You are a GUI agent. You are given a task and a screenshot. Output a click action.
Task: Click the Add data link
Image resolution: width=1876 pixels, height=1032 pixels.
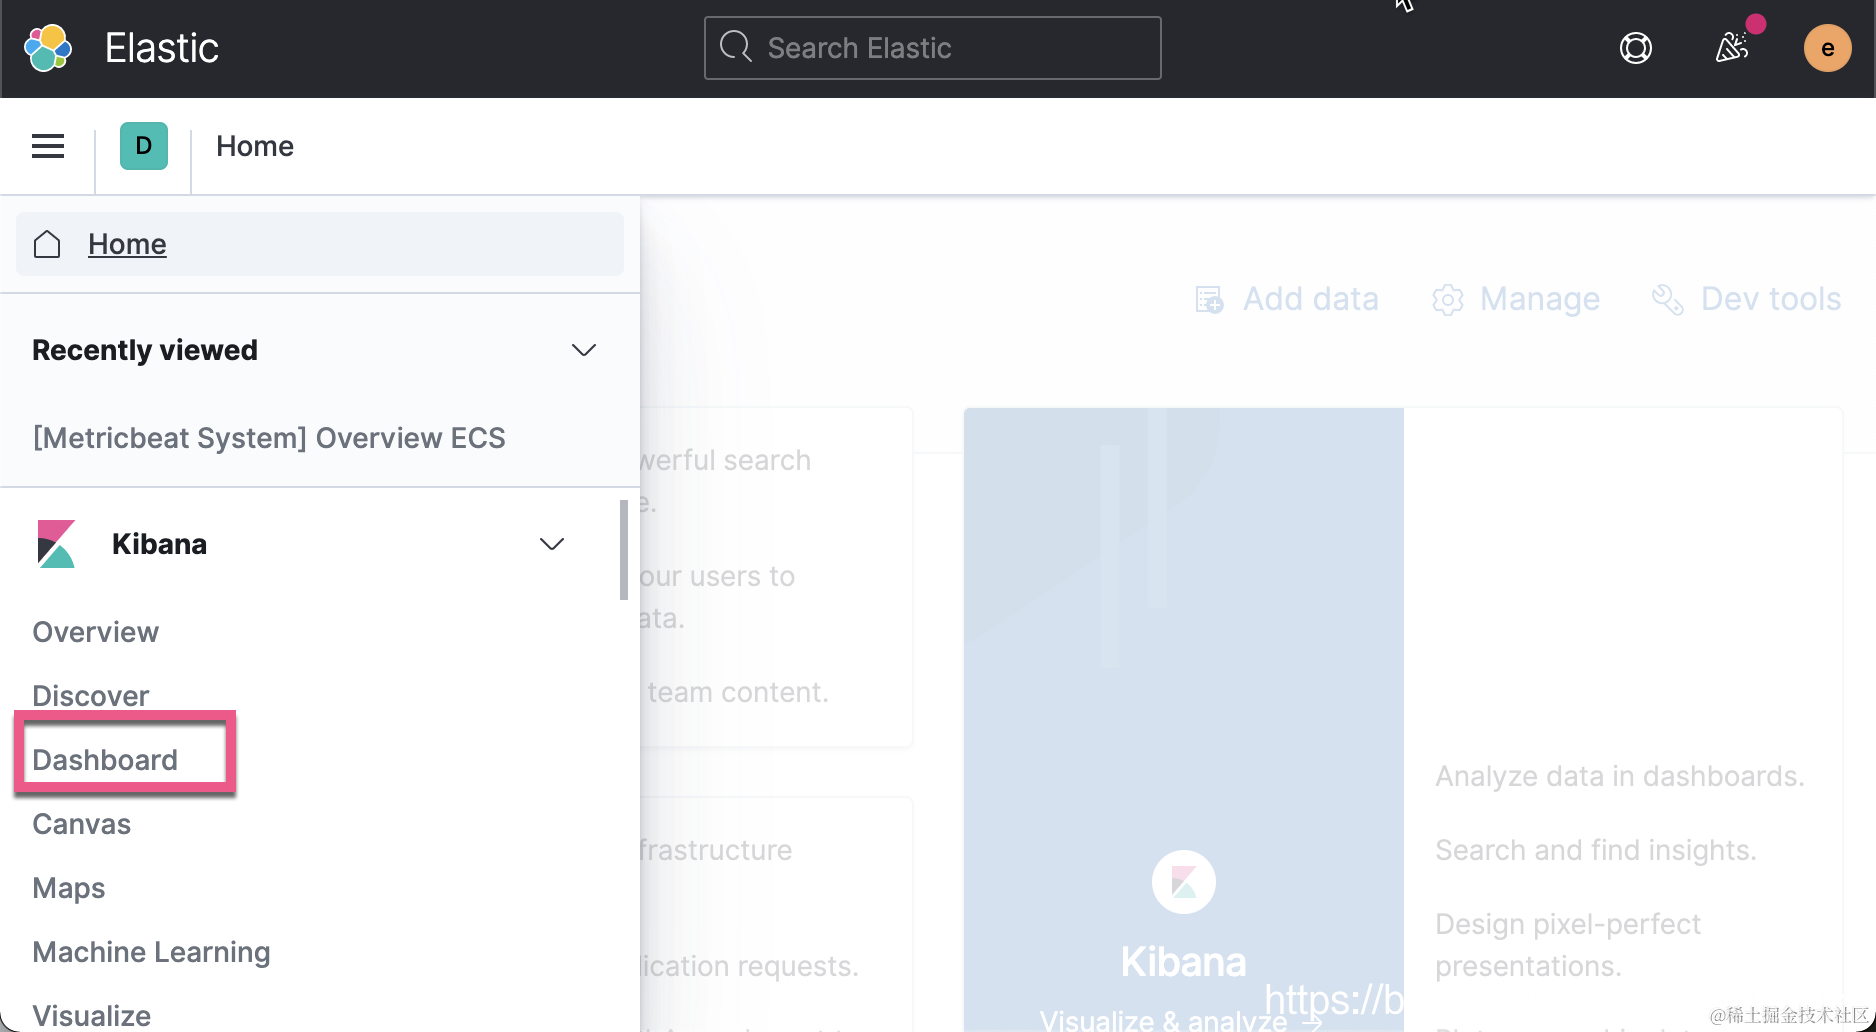click(x=1310, y=299)
